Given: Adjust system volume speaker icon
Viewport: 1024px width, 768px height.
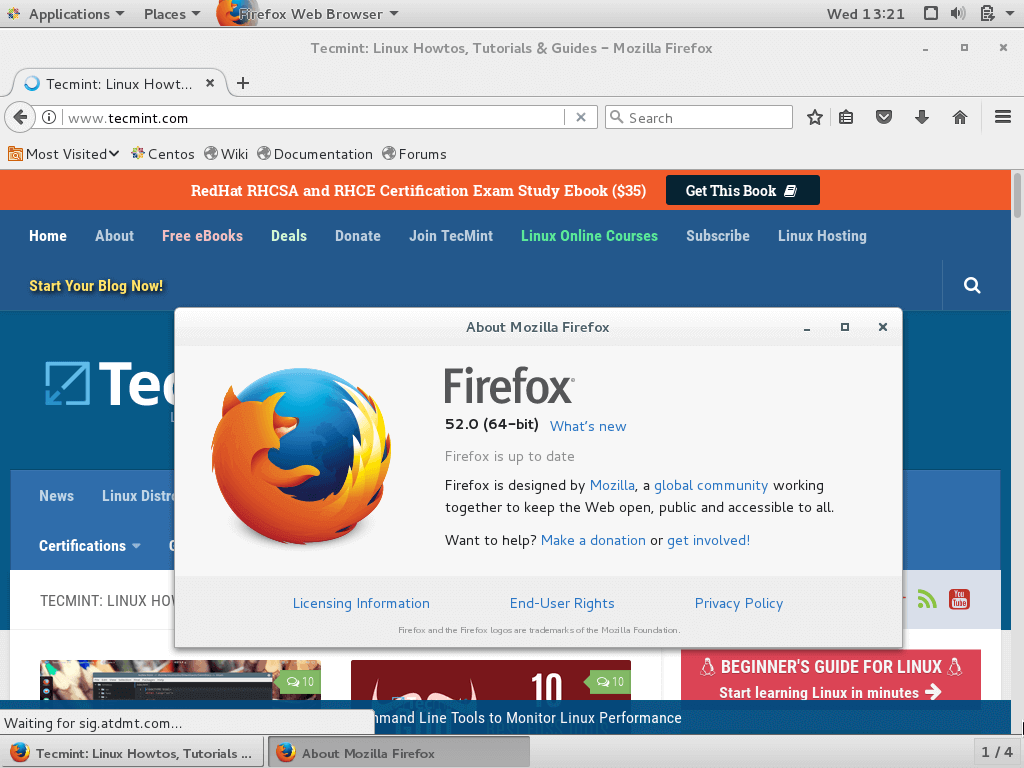Looking at the screenshot, I should [958, 14].
